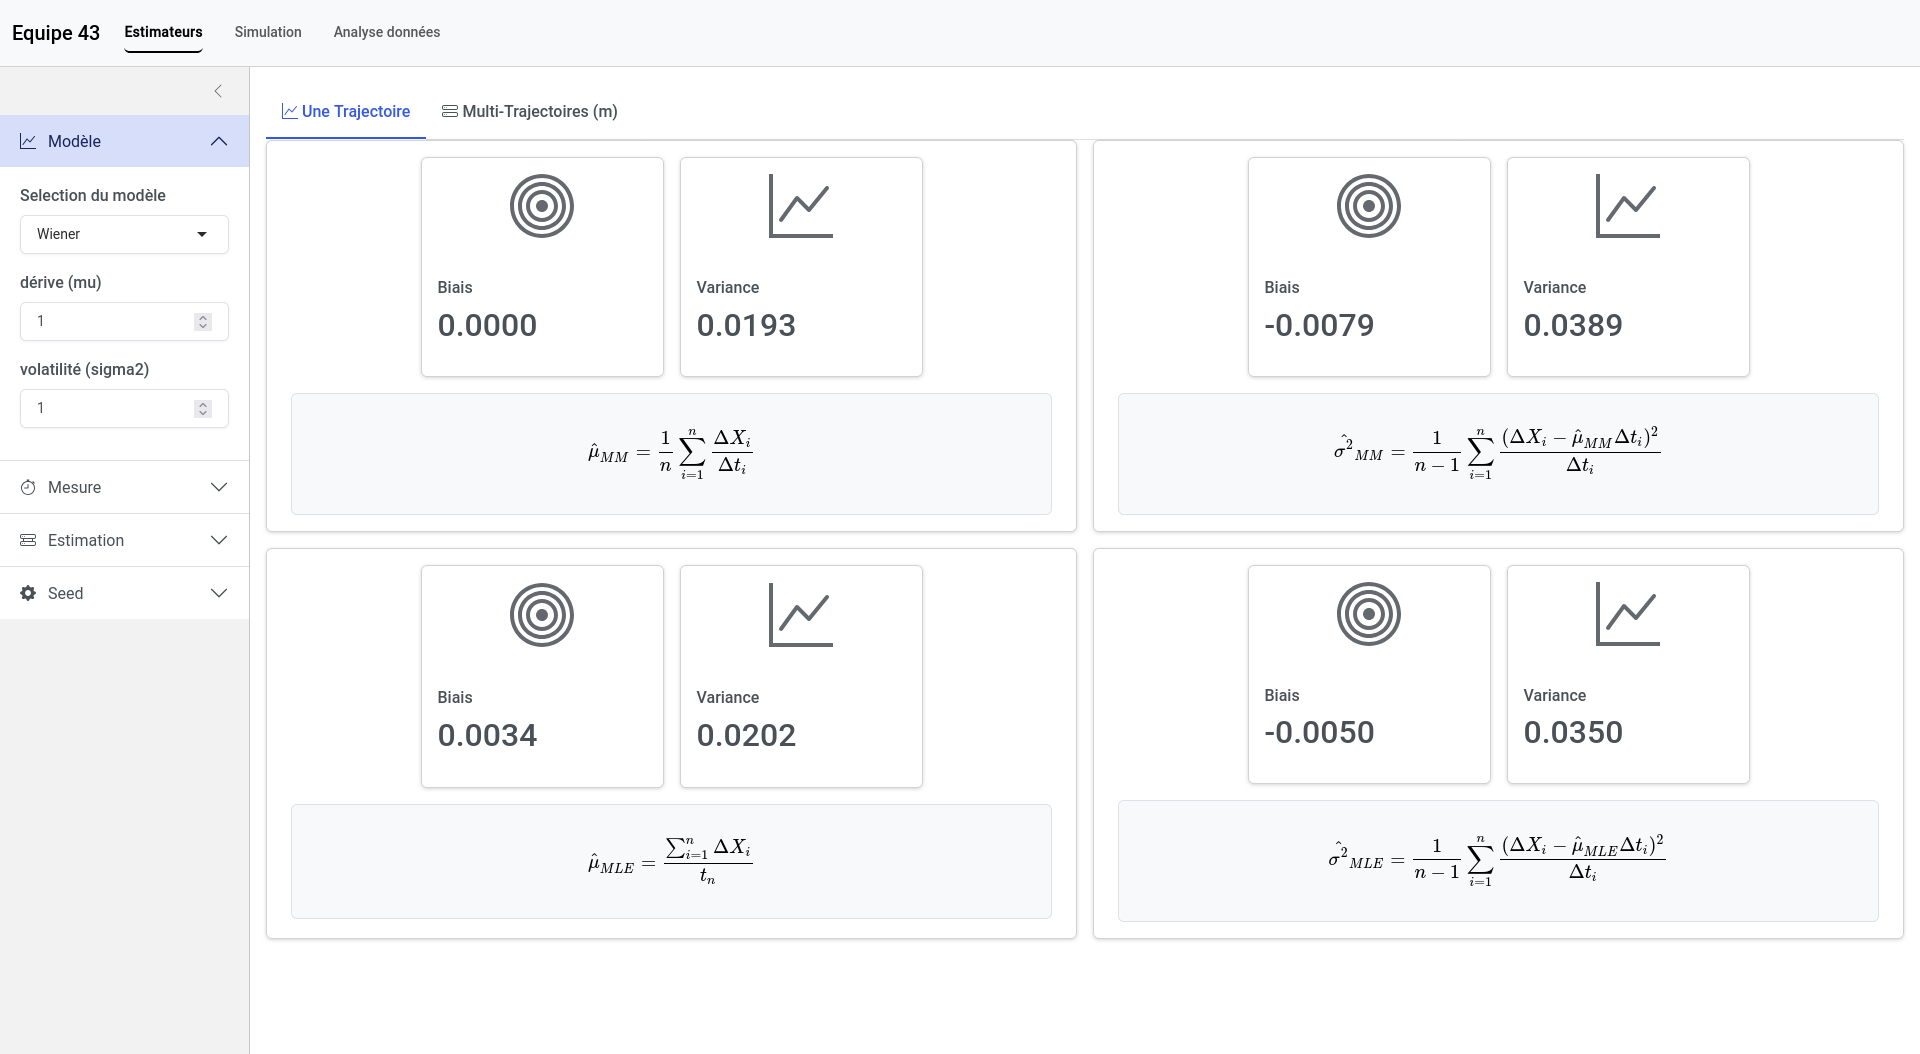Expand the Mesure section
1920x1054 pixels.
tap(124, 487)
